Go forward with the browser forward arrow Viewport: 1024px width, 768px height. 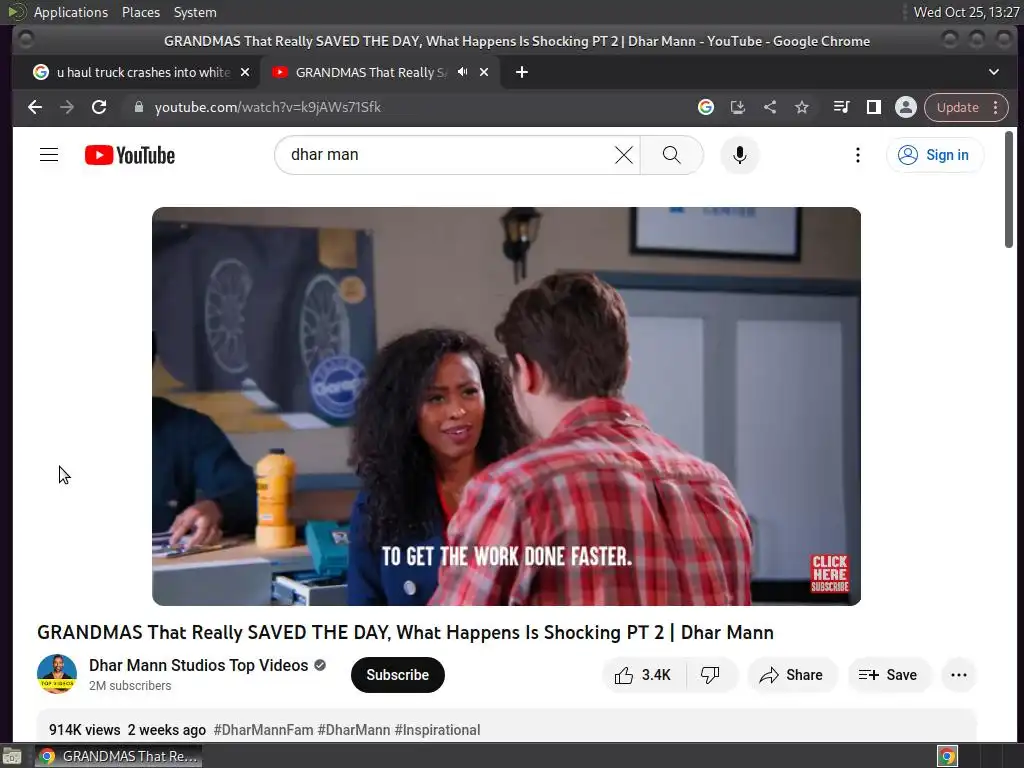pos(67,107)
